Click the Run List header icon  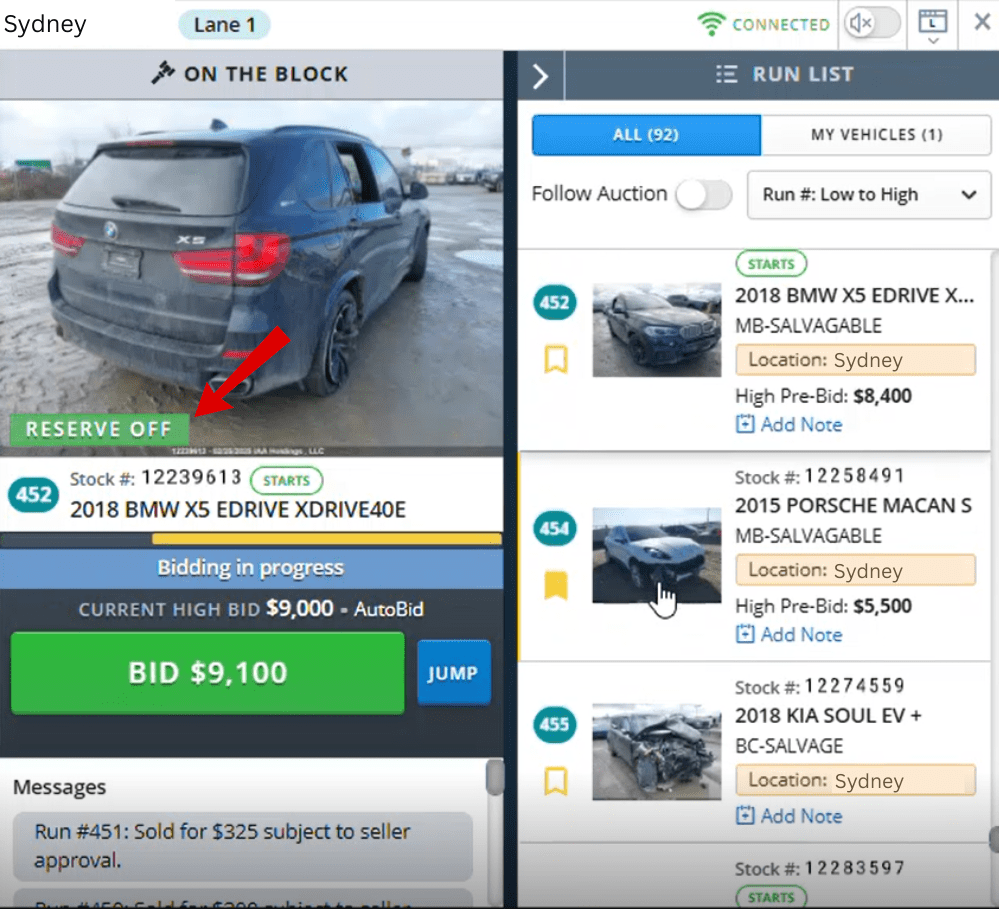[727, 74]
